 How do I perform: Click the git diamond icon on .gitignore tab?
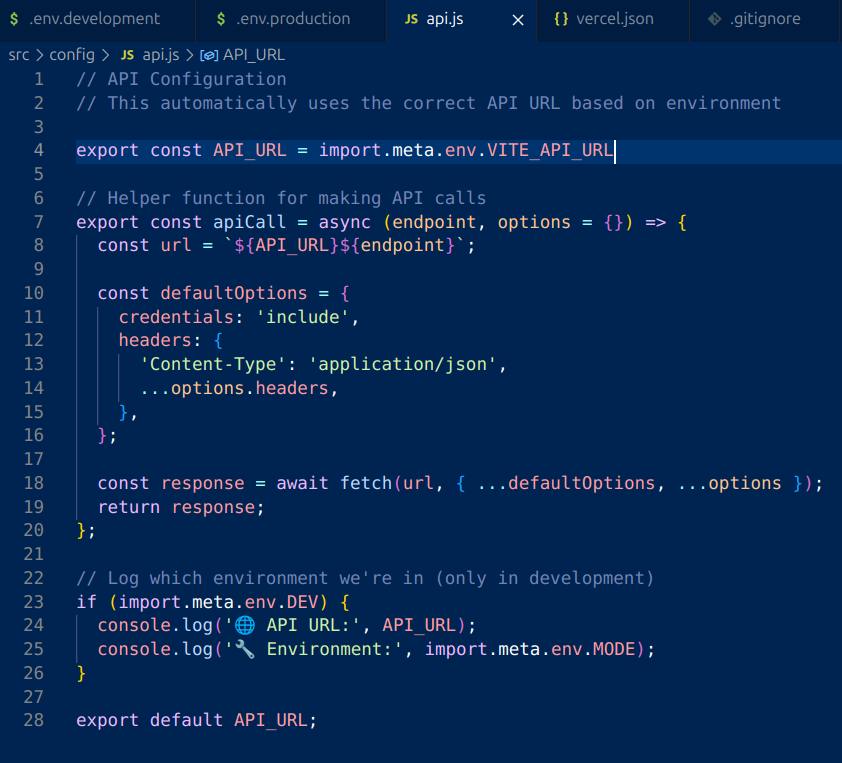coord(714,19)
